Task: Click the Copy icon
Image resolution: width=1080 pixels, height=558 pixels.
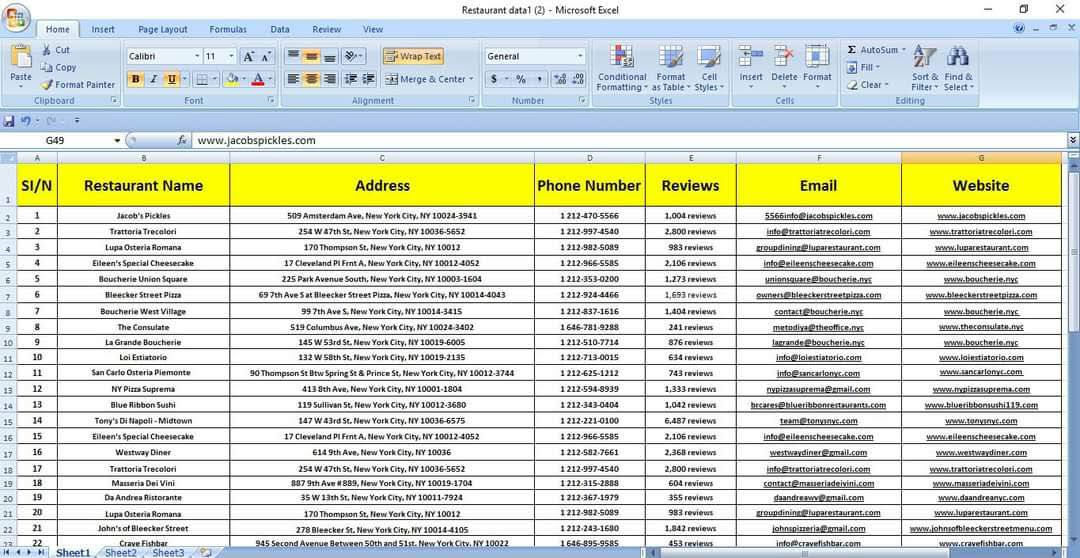Action: pyautogui.click(x=46, y=68)
